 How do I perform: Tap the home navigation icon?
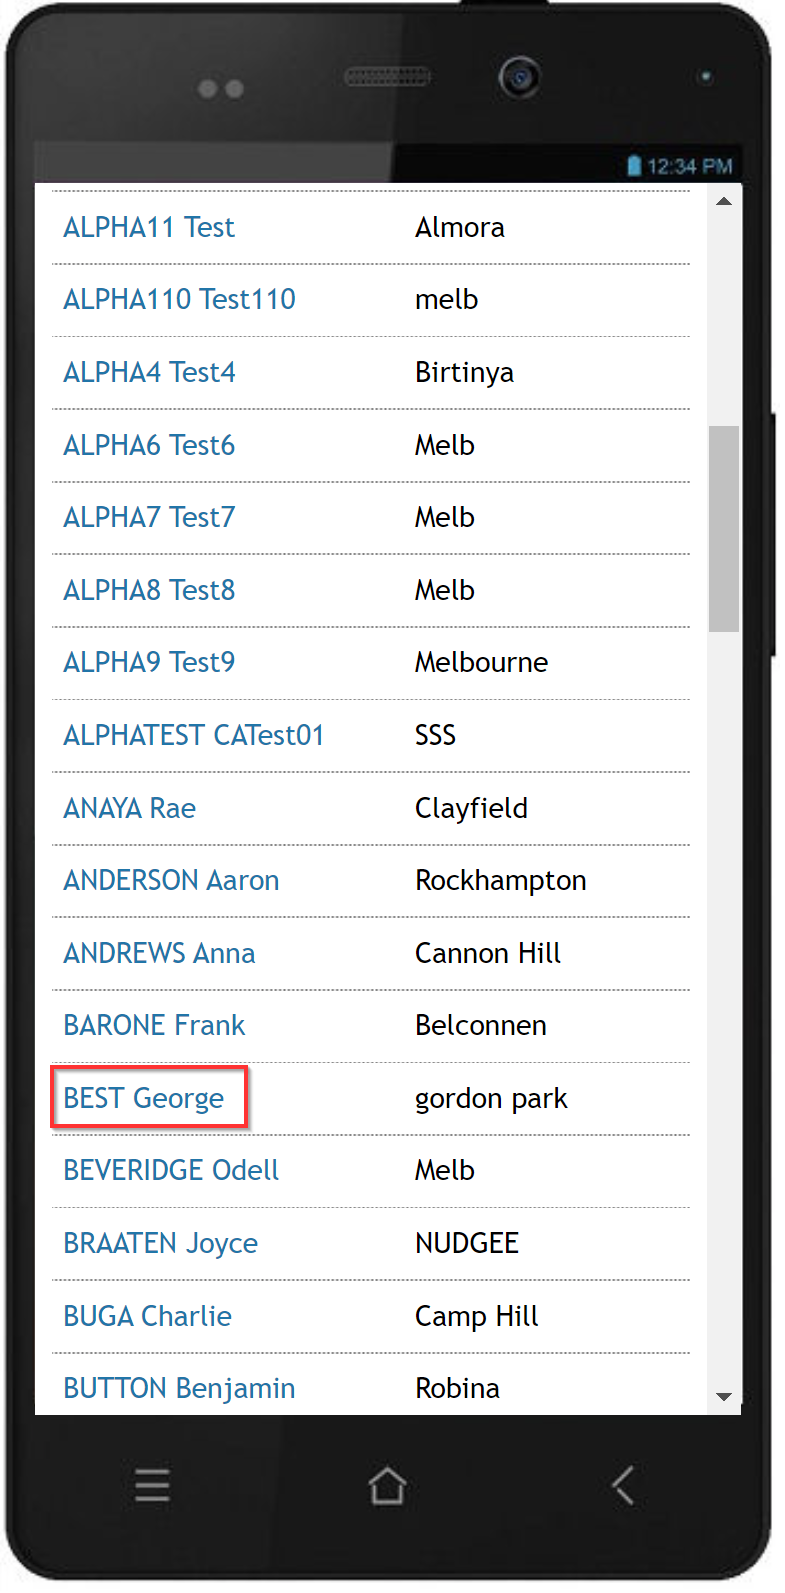387,1486
